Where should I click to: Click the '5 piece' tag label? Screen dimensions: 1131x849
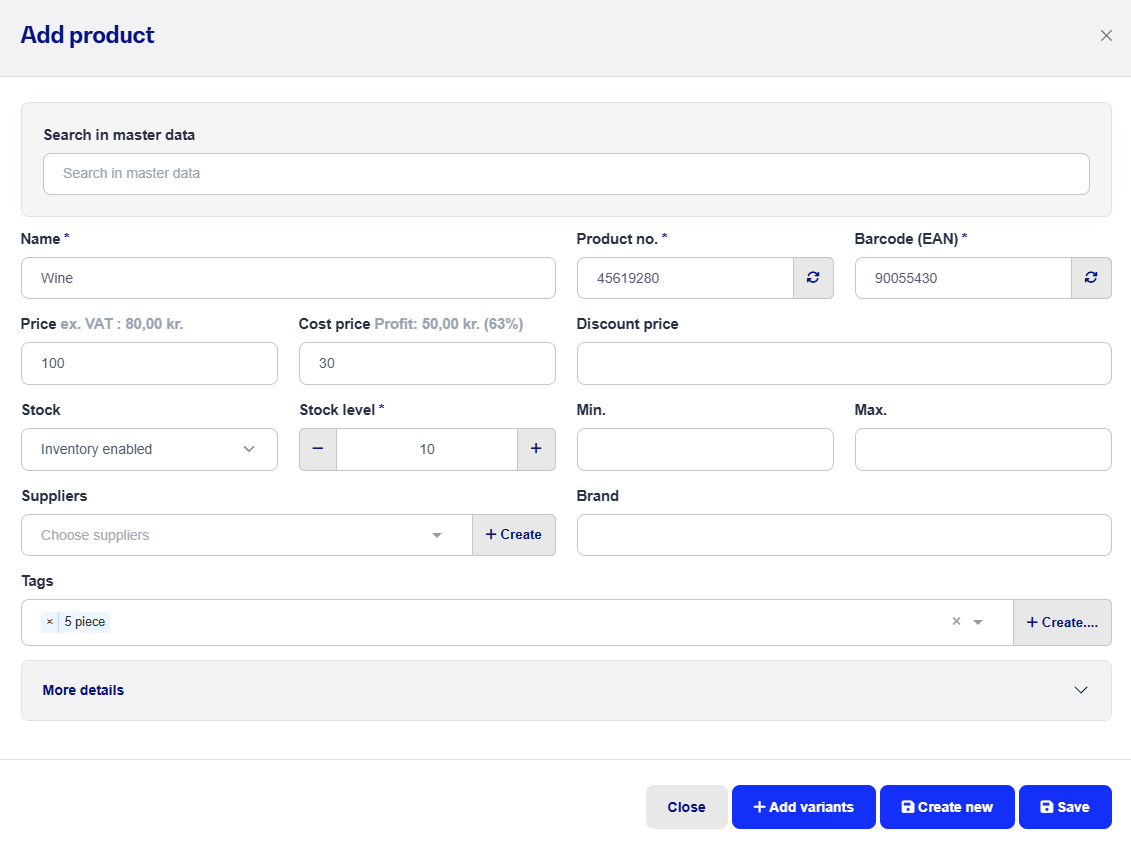click(84, 622)
